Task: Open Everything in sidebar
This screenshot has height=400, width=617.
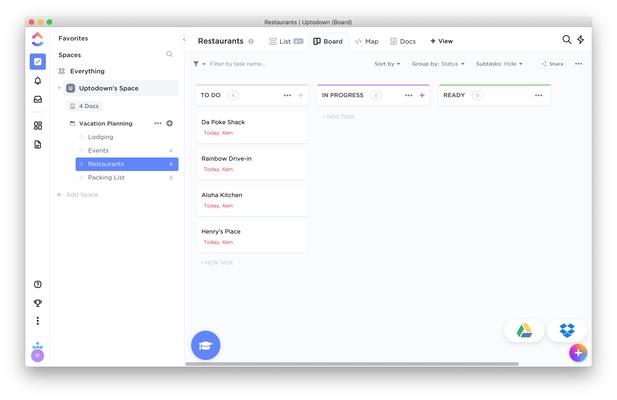Action: (82, 71)
